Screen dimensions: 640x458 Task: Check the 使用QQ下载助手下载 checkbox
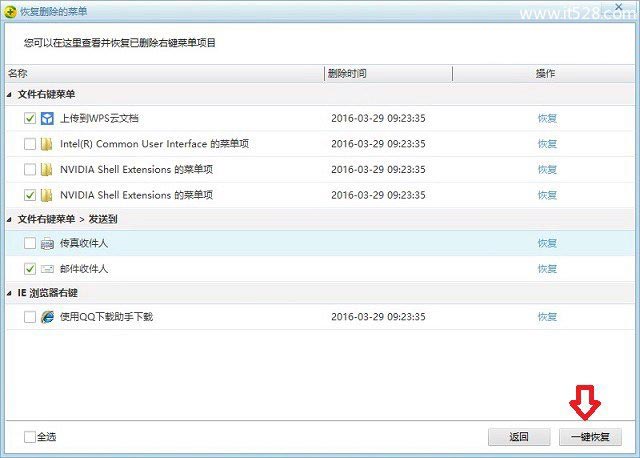[x=30, y=317]
